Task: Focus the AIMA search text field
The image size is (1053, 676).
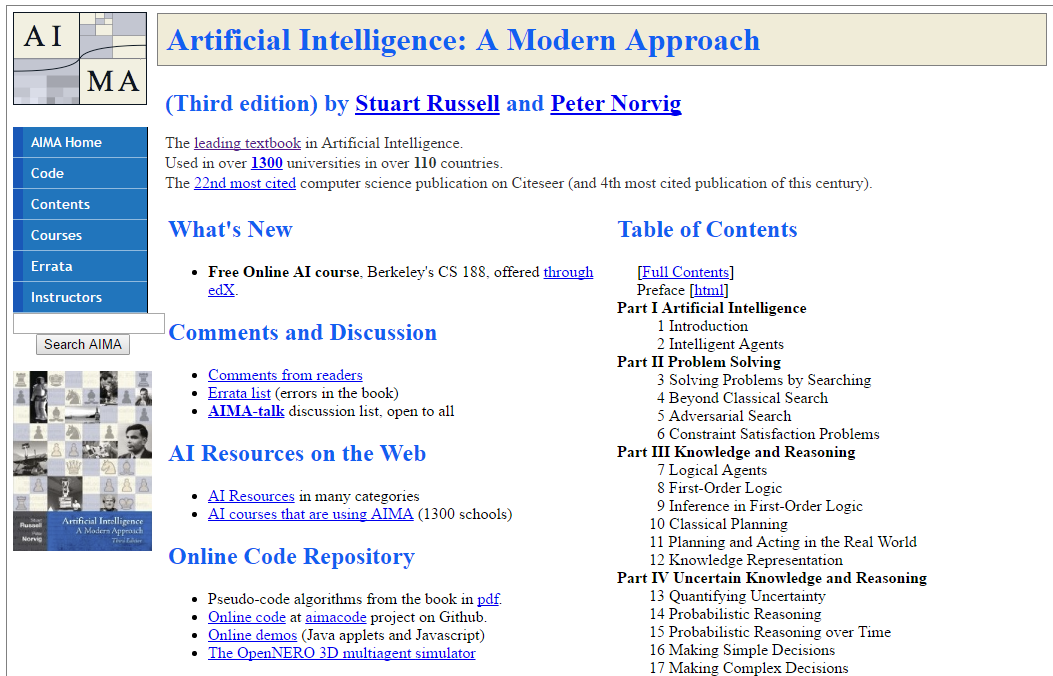Action: [x=89, y=324]
